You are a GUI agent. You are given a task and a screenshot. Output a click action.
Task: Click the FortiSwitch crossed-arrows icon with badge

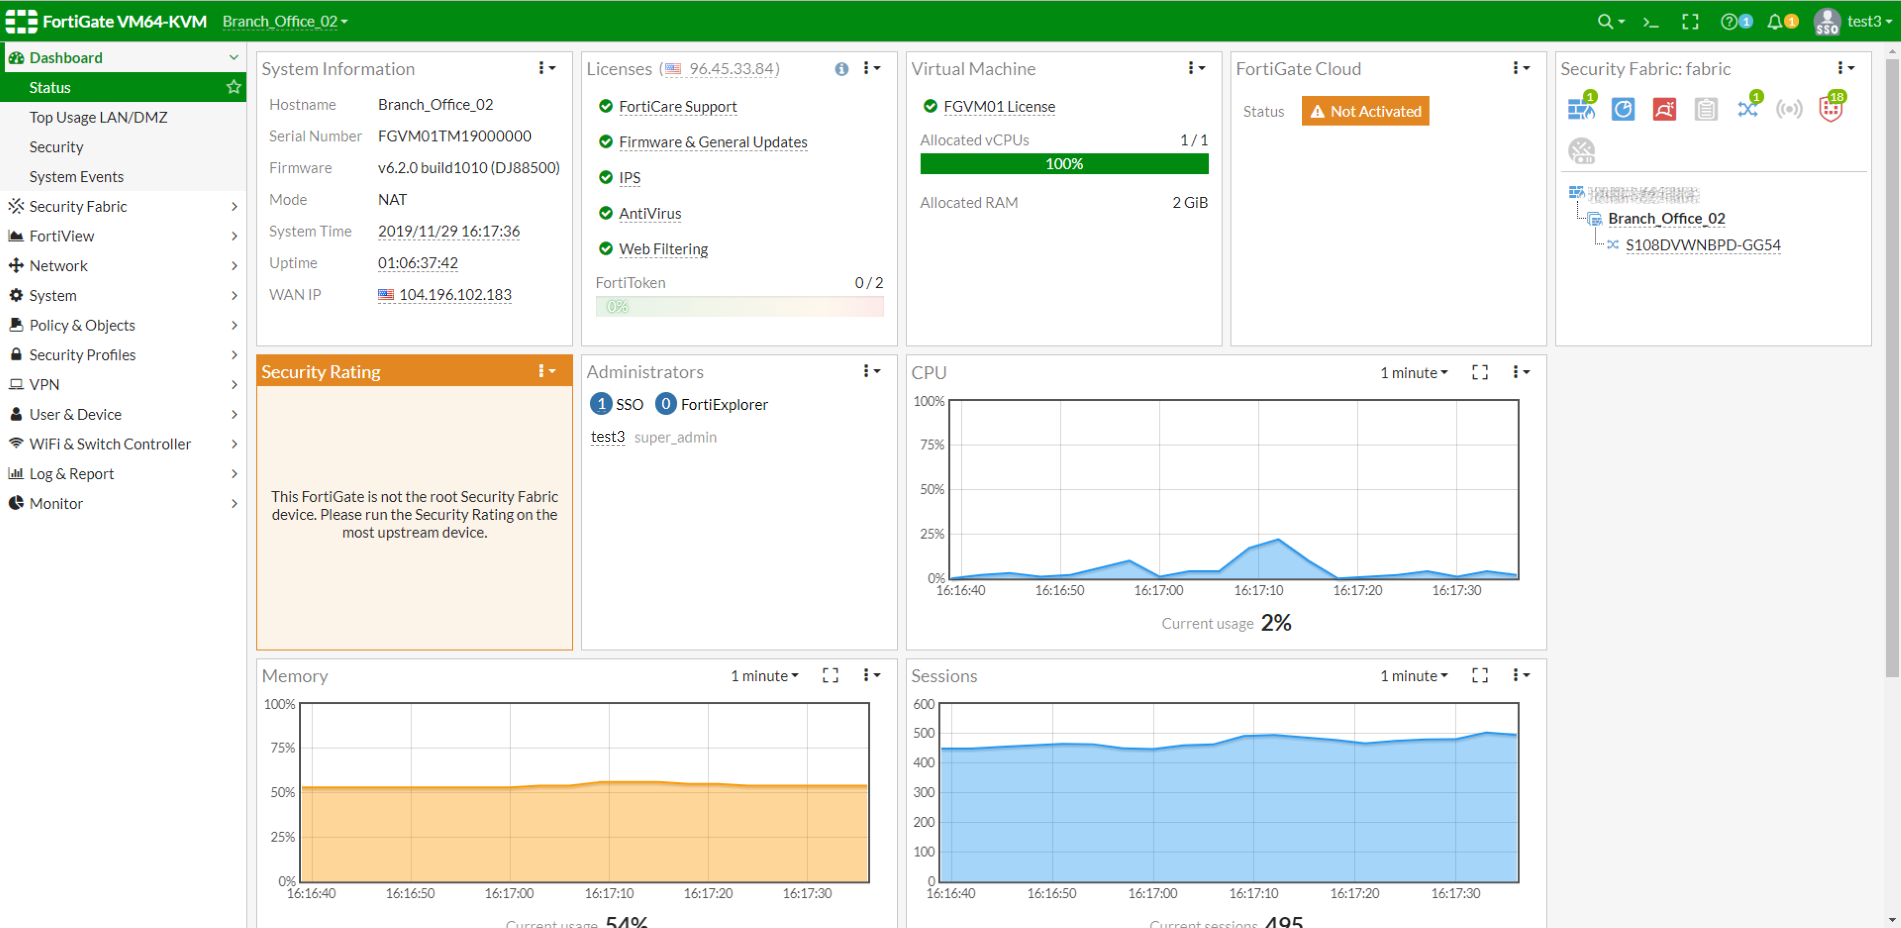pos(1748,109)
